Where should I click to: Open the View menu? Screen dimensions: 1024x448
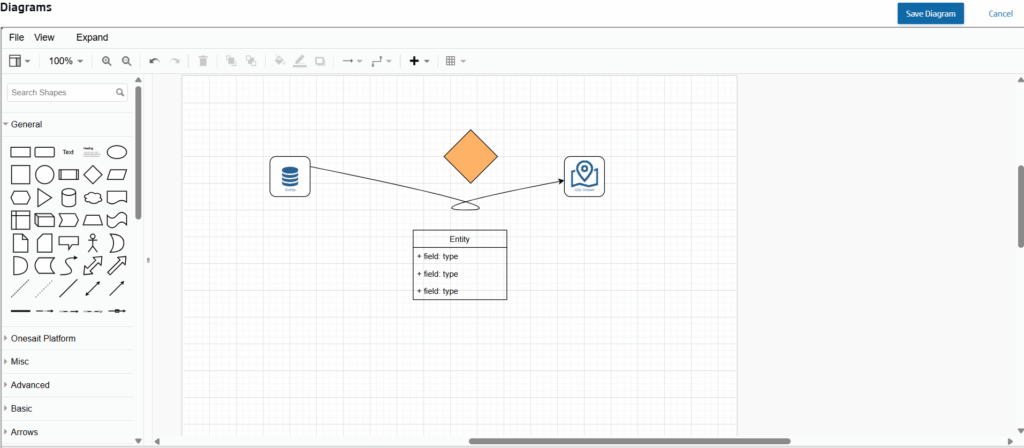coord(44,37)
